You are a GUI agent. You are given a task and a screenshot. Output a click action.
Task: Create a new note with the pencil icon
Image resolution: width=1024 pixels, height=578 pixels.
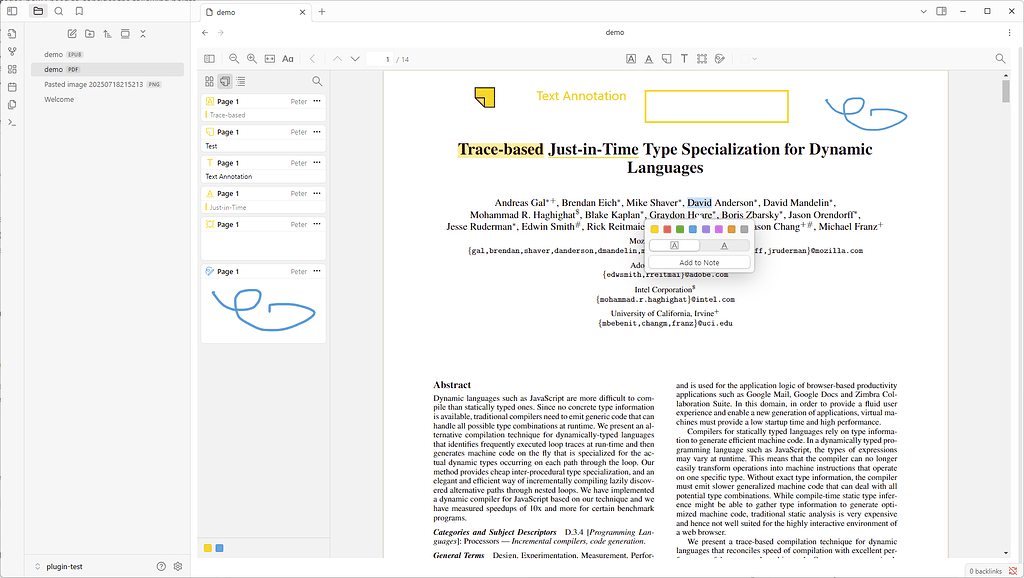tap(72, 33)
